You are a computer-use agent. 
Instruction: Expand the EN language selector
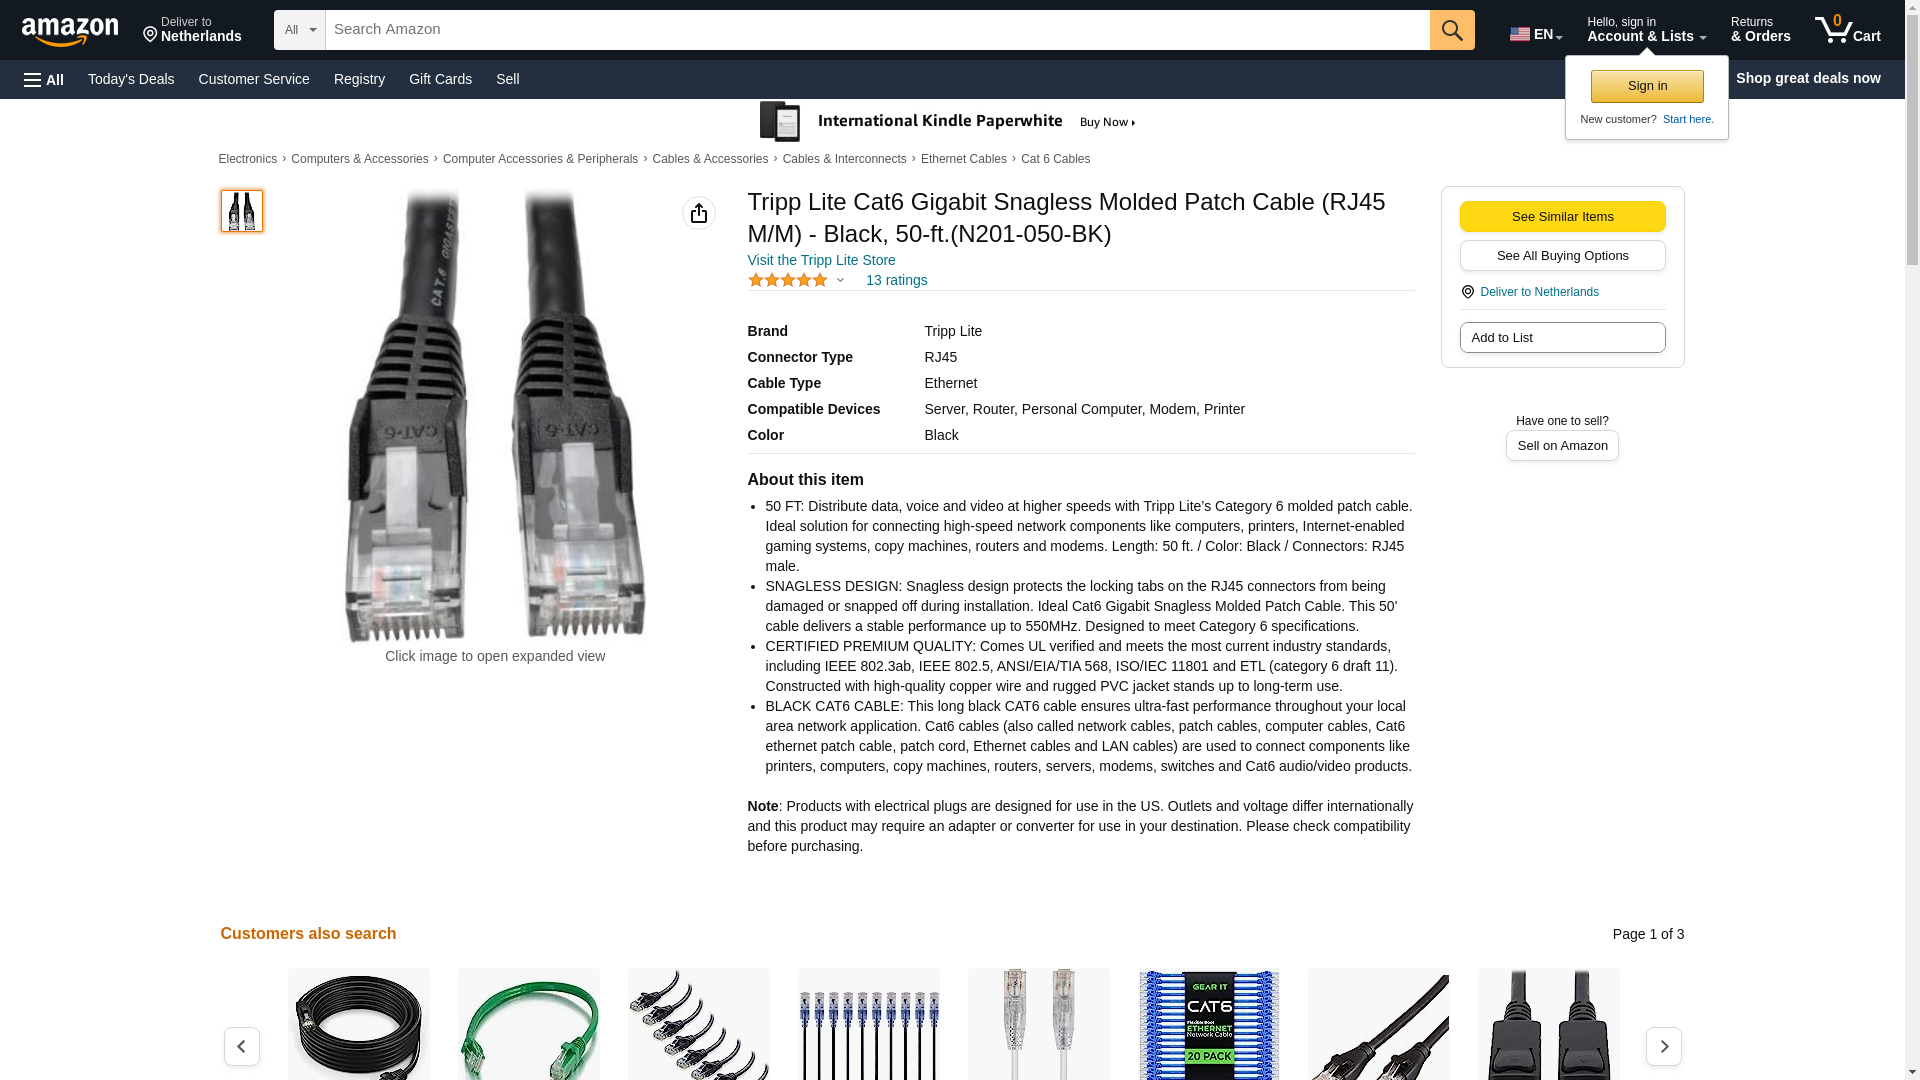1536,34
